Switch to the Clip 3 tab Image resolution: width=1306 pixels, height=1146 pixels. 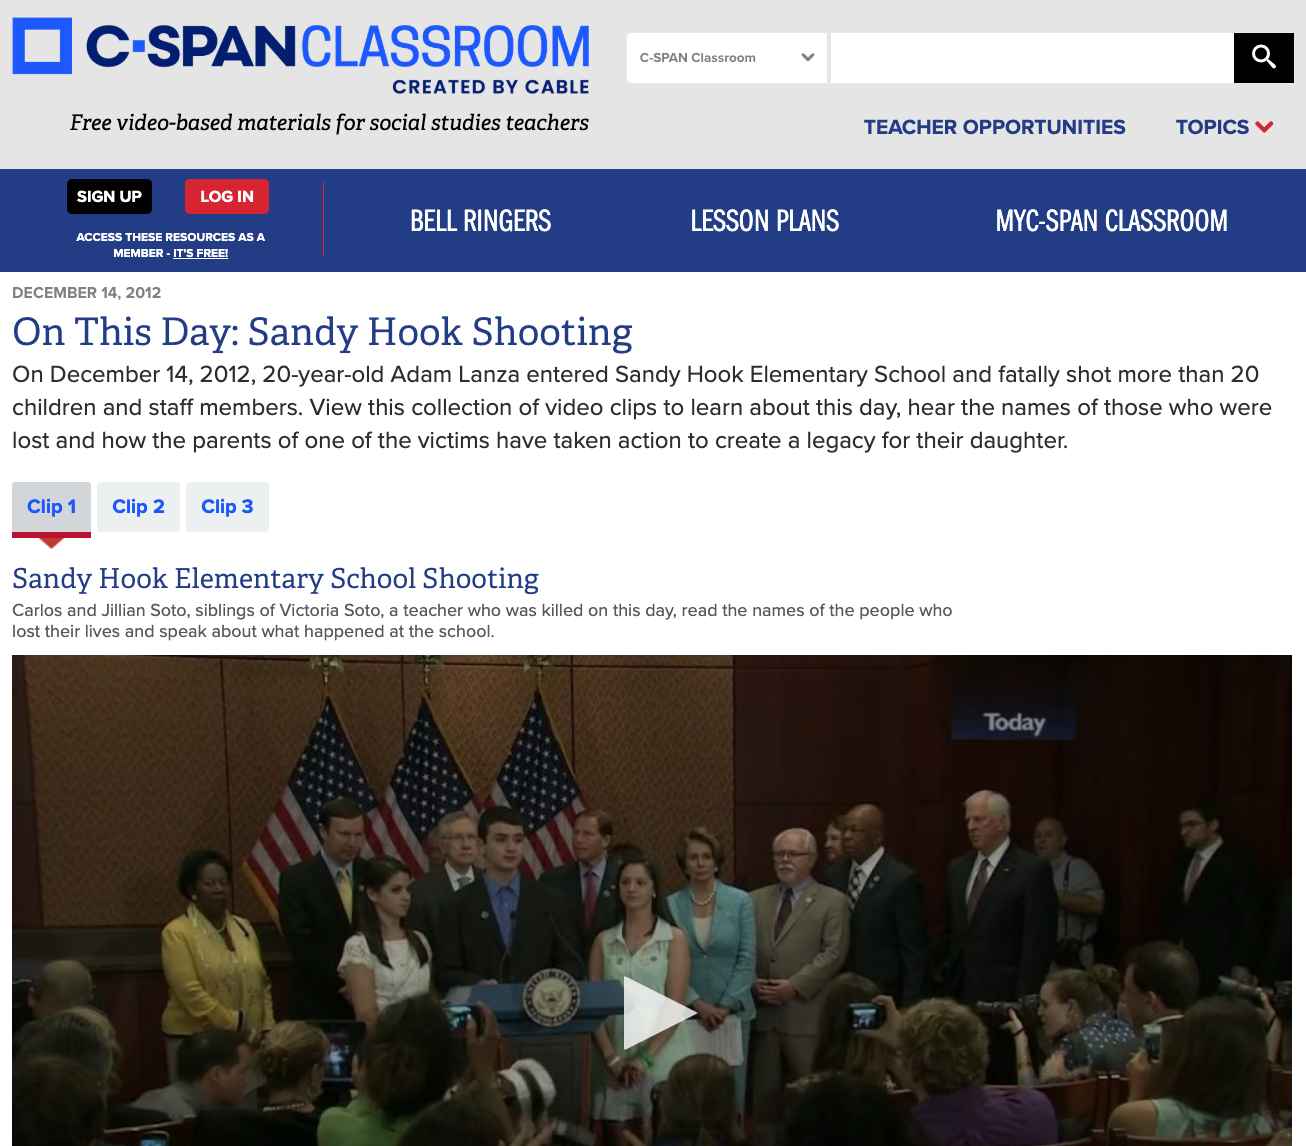[x=227, y=506]
